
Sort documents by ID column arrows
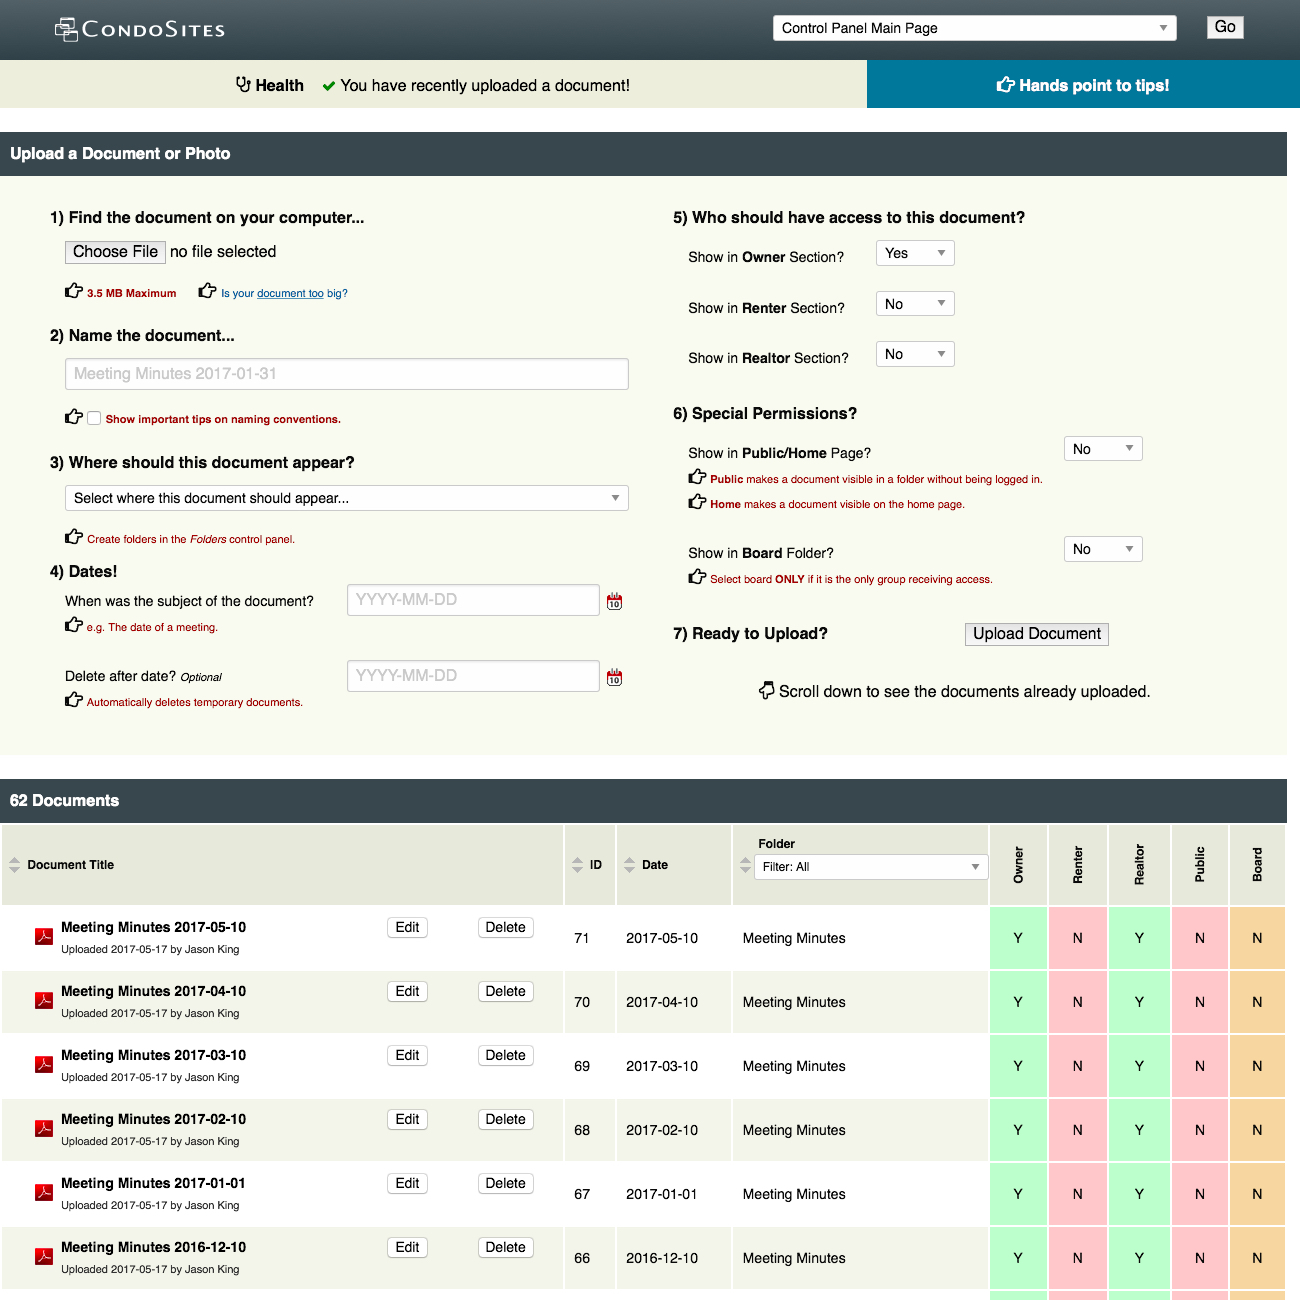pos(577,865)
